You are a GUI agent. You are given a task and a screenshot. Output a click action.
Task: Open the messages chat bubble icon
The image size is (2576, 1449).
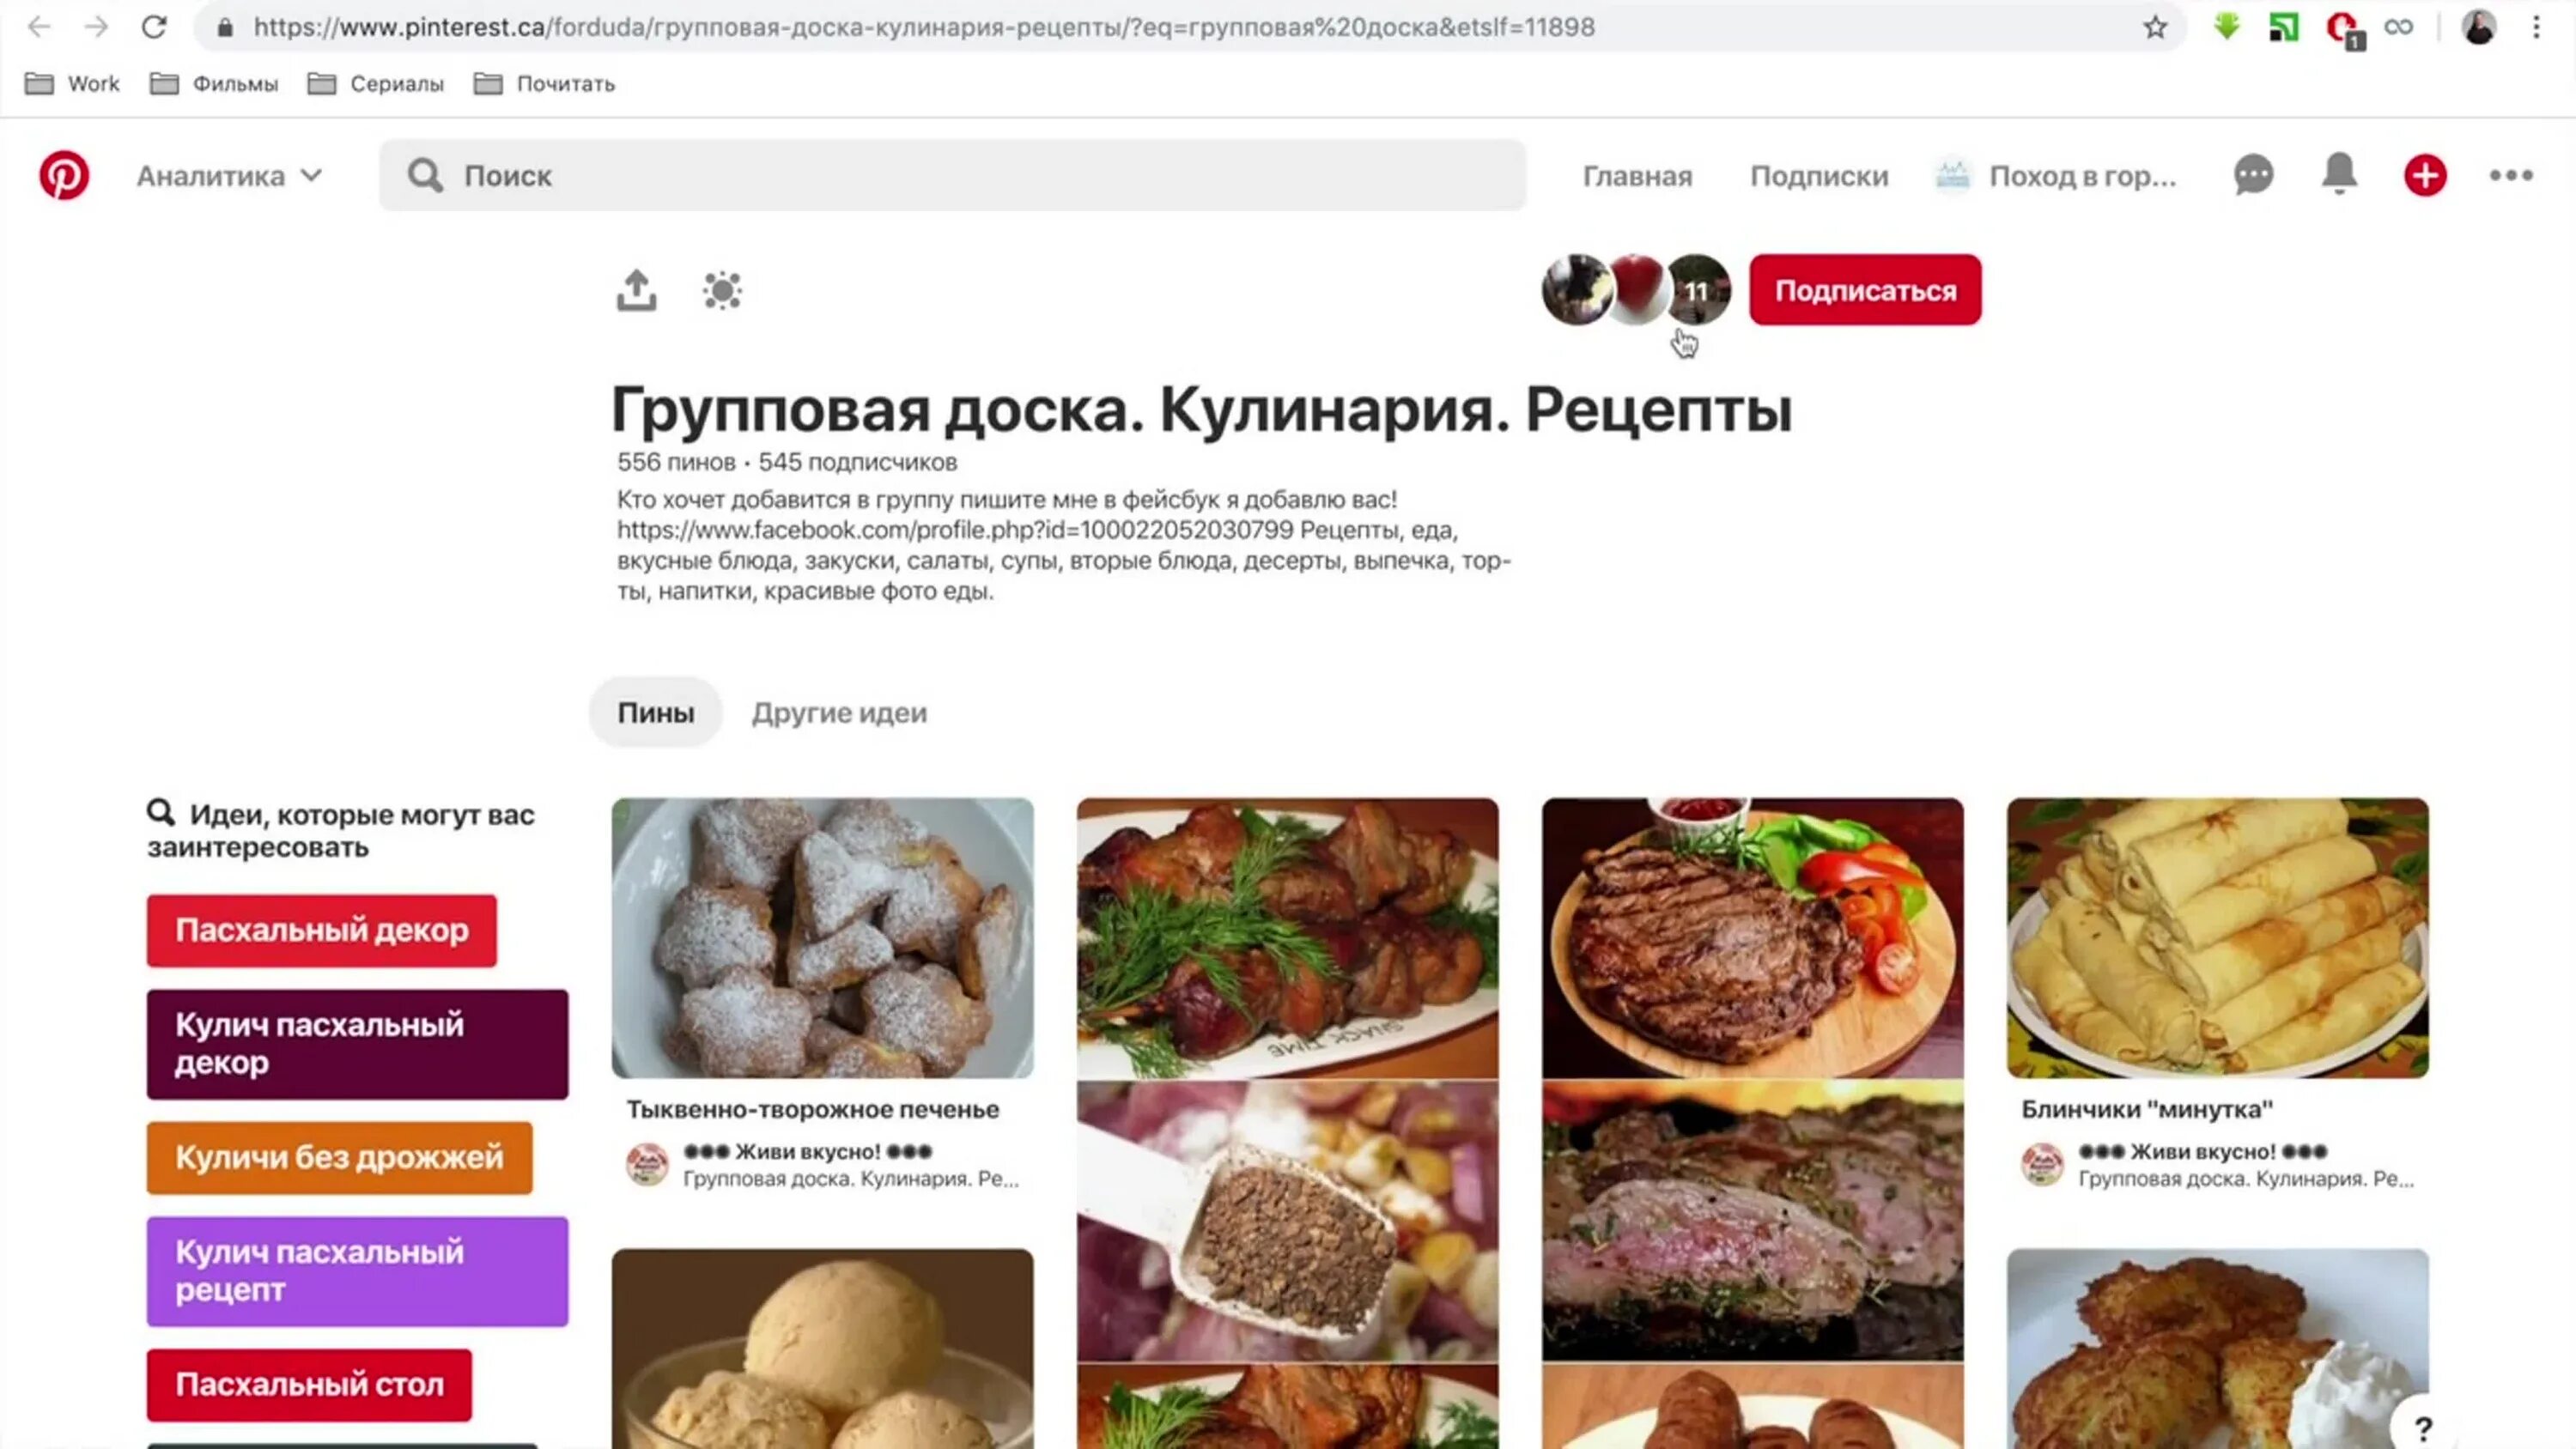(x=2254, y=175)
